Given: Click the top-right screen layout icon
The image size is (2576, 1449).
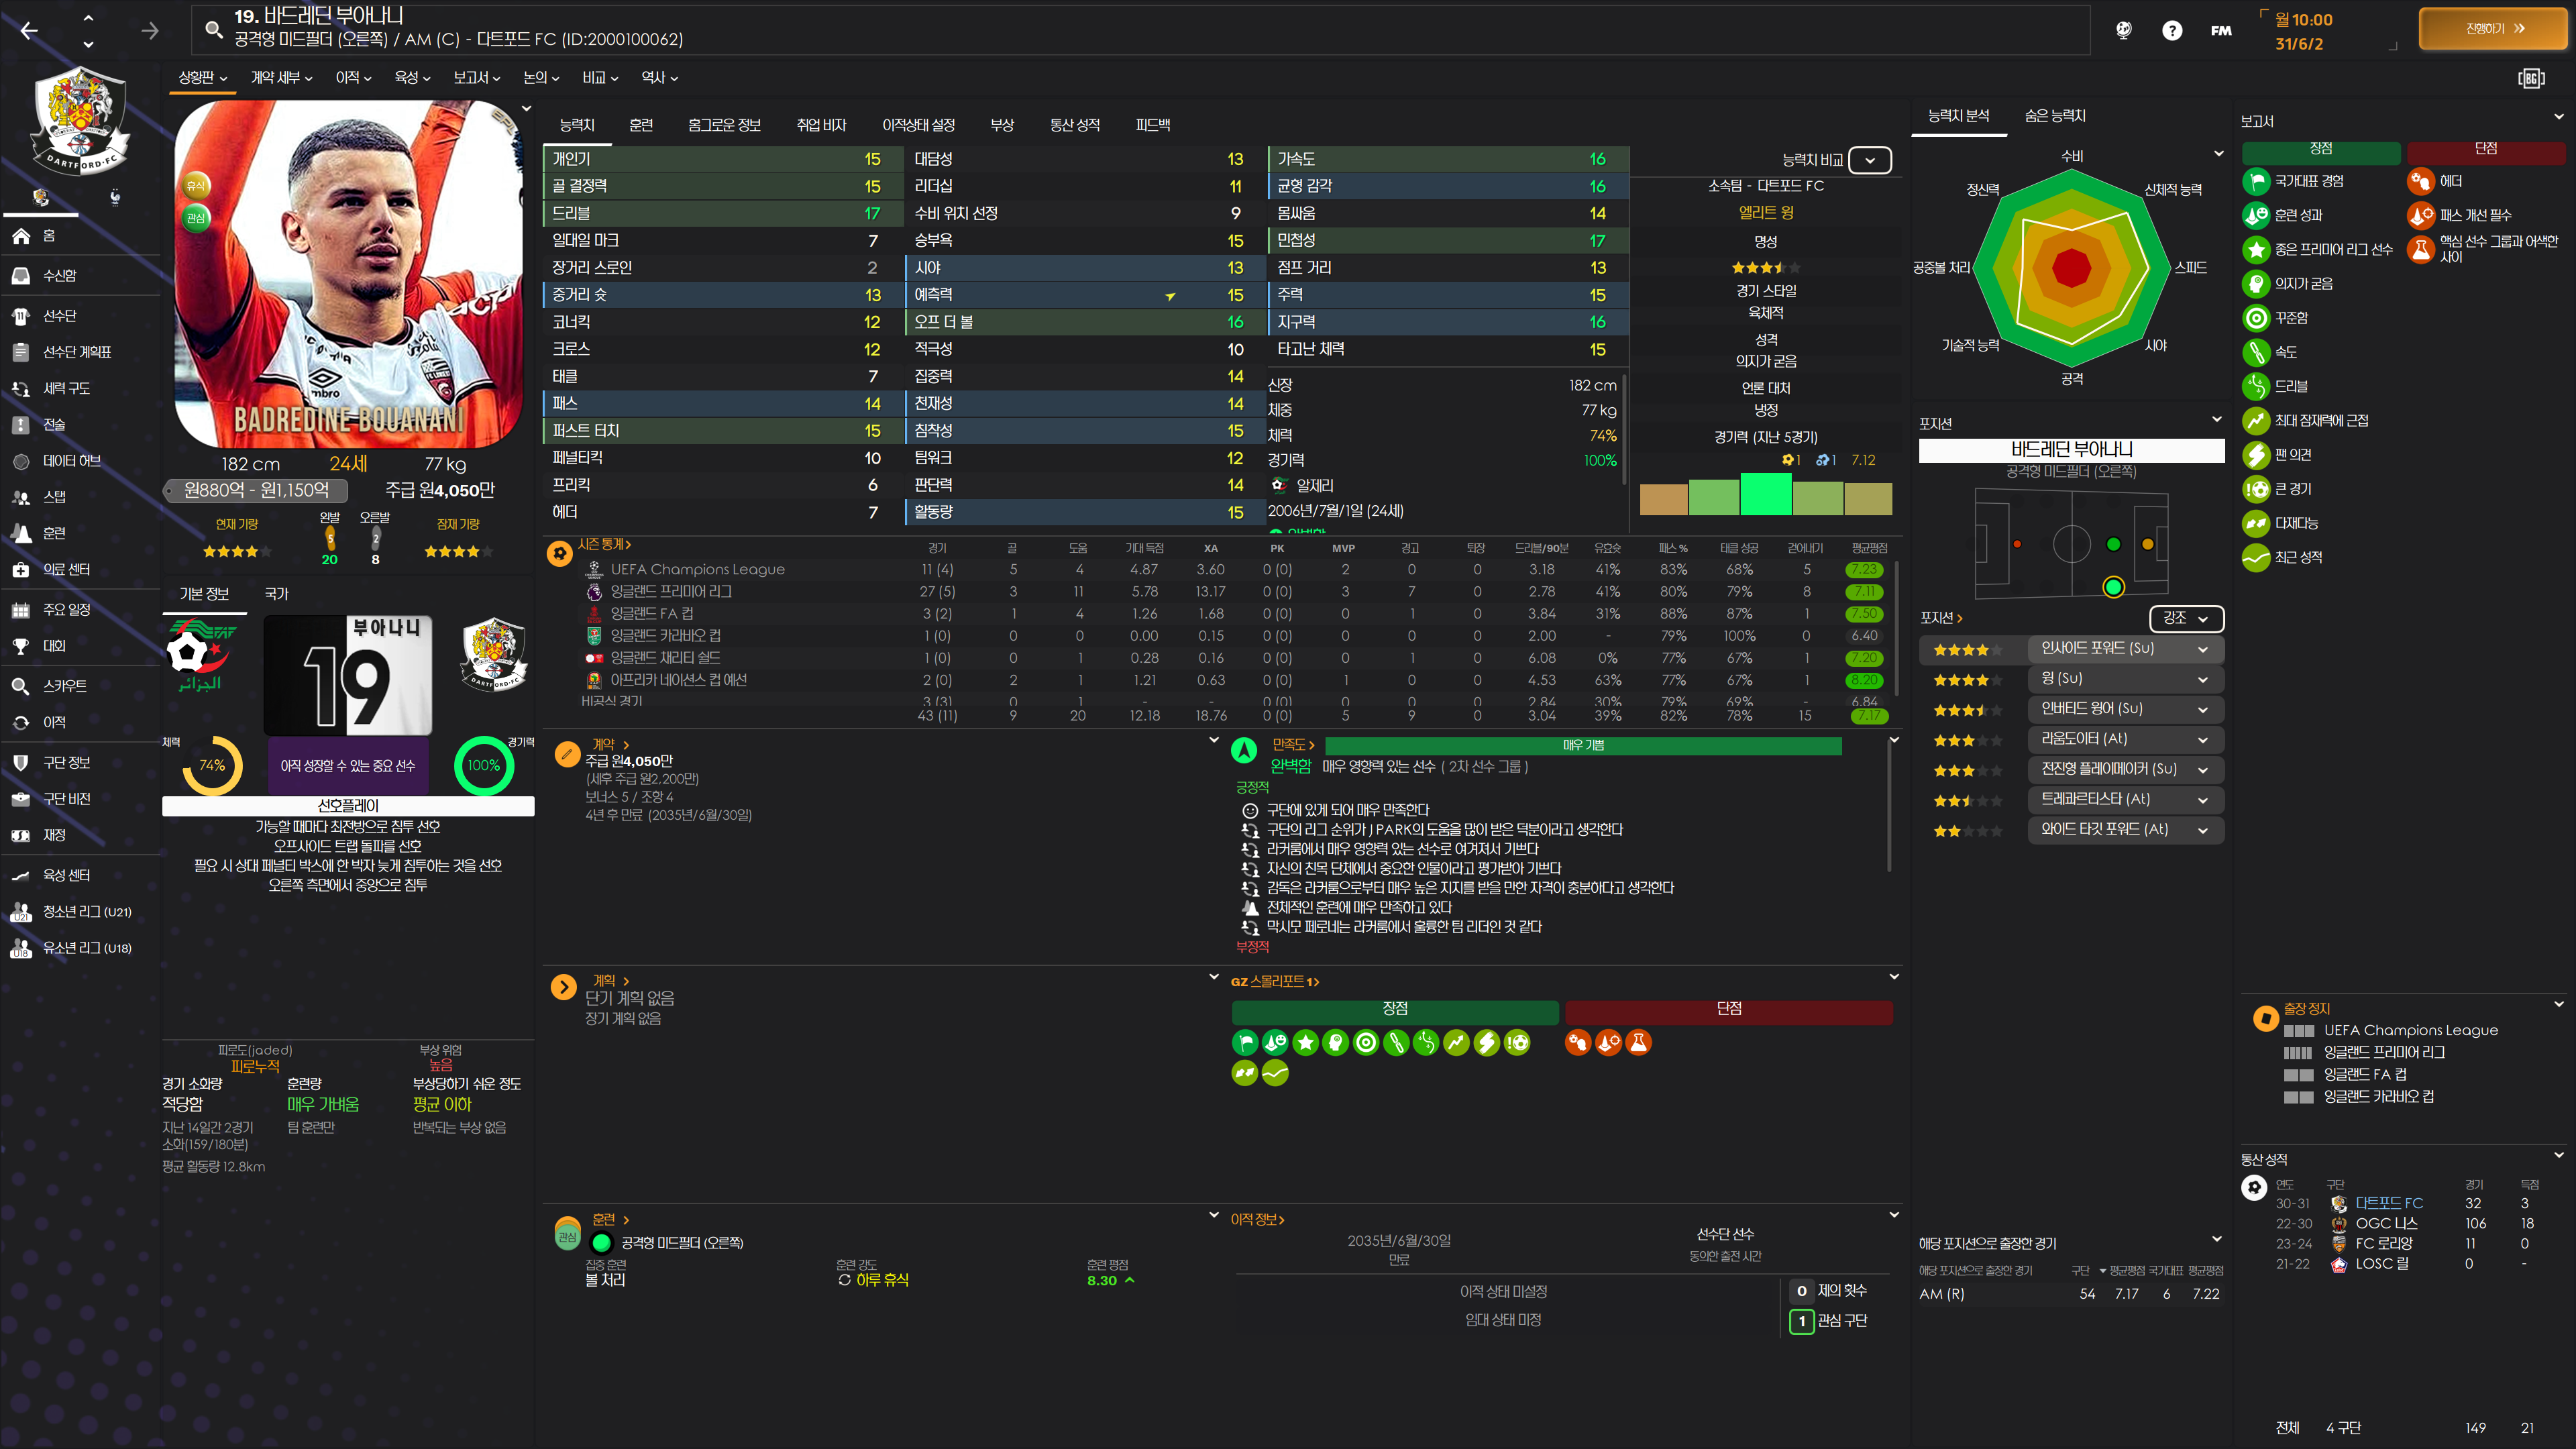Looking at the screenshot, I should pos(2531,78).
